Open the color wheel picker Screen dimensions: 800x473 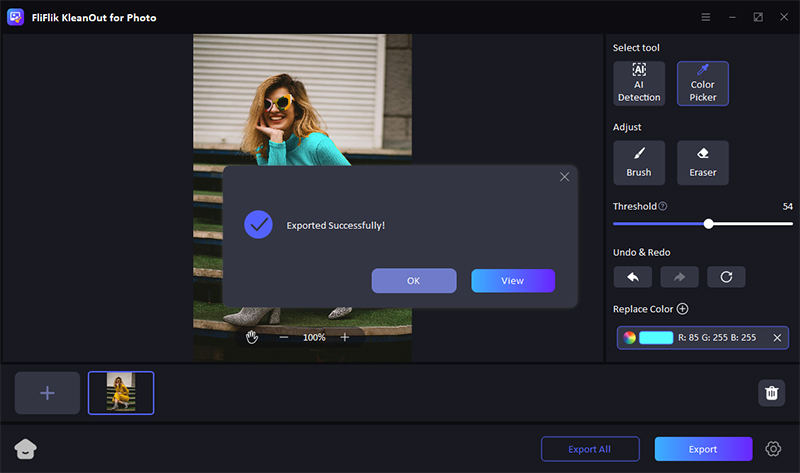[630, 338]
